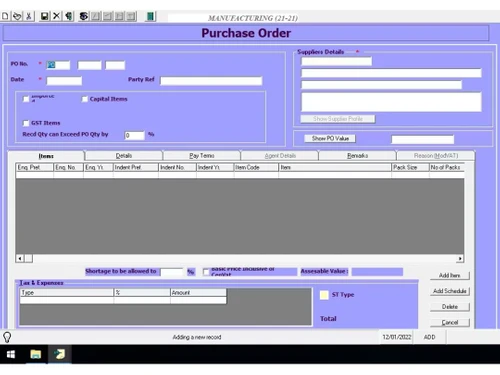Click the yellow ST Type swatch
This screenshot has height=375, width=500.
tap(324, 295)
